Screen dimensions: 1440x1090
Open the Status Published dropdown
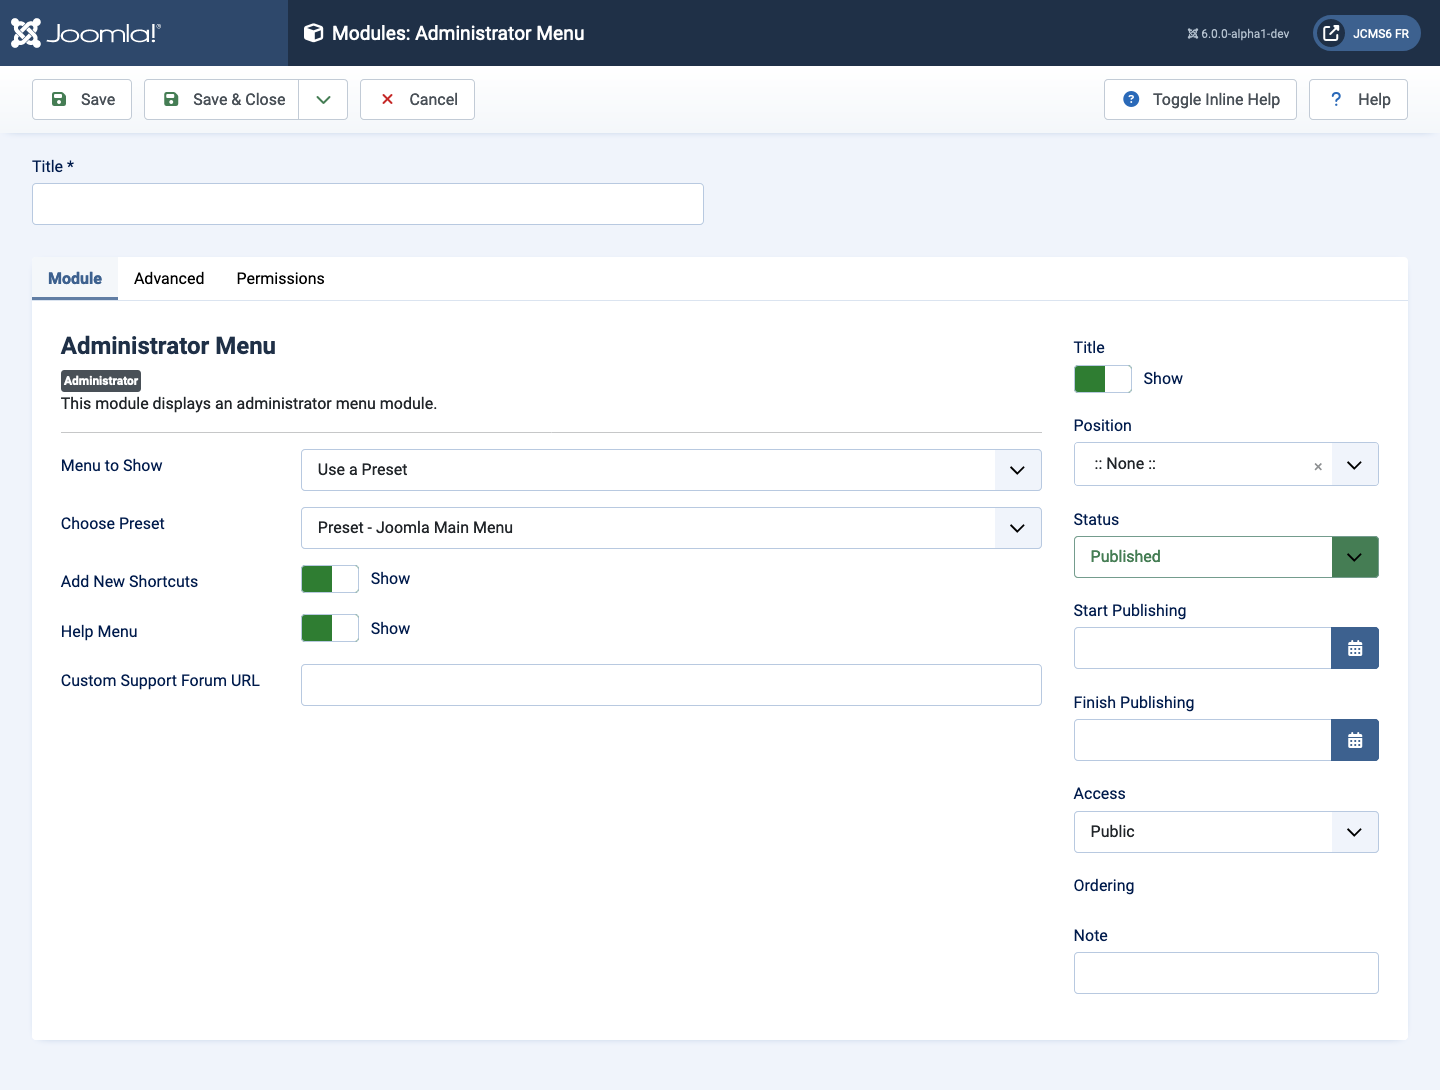click(x=1226, y=557)
